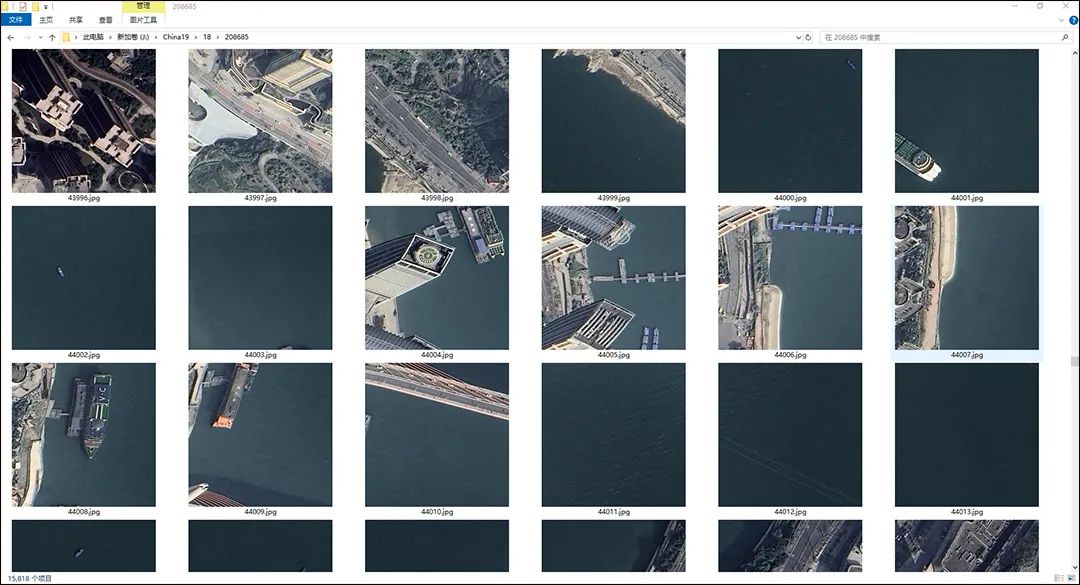Select thumbnail 43997.jpg
Viewport: 1080px width, 585px height.
[260, 121]
